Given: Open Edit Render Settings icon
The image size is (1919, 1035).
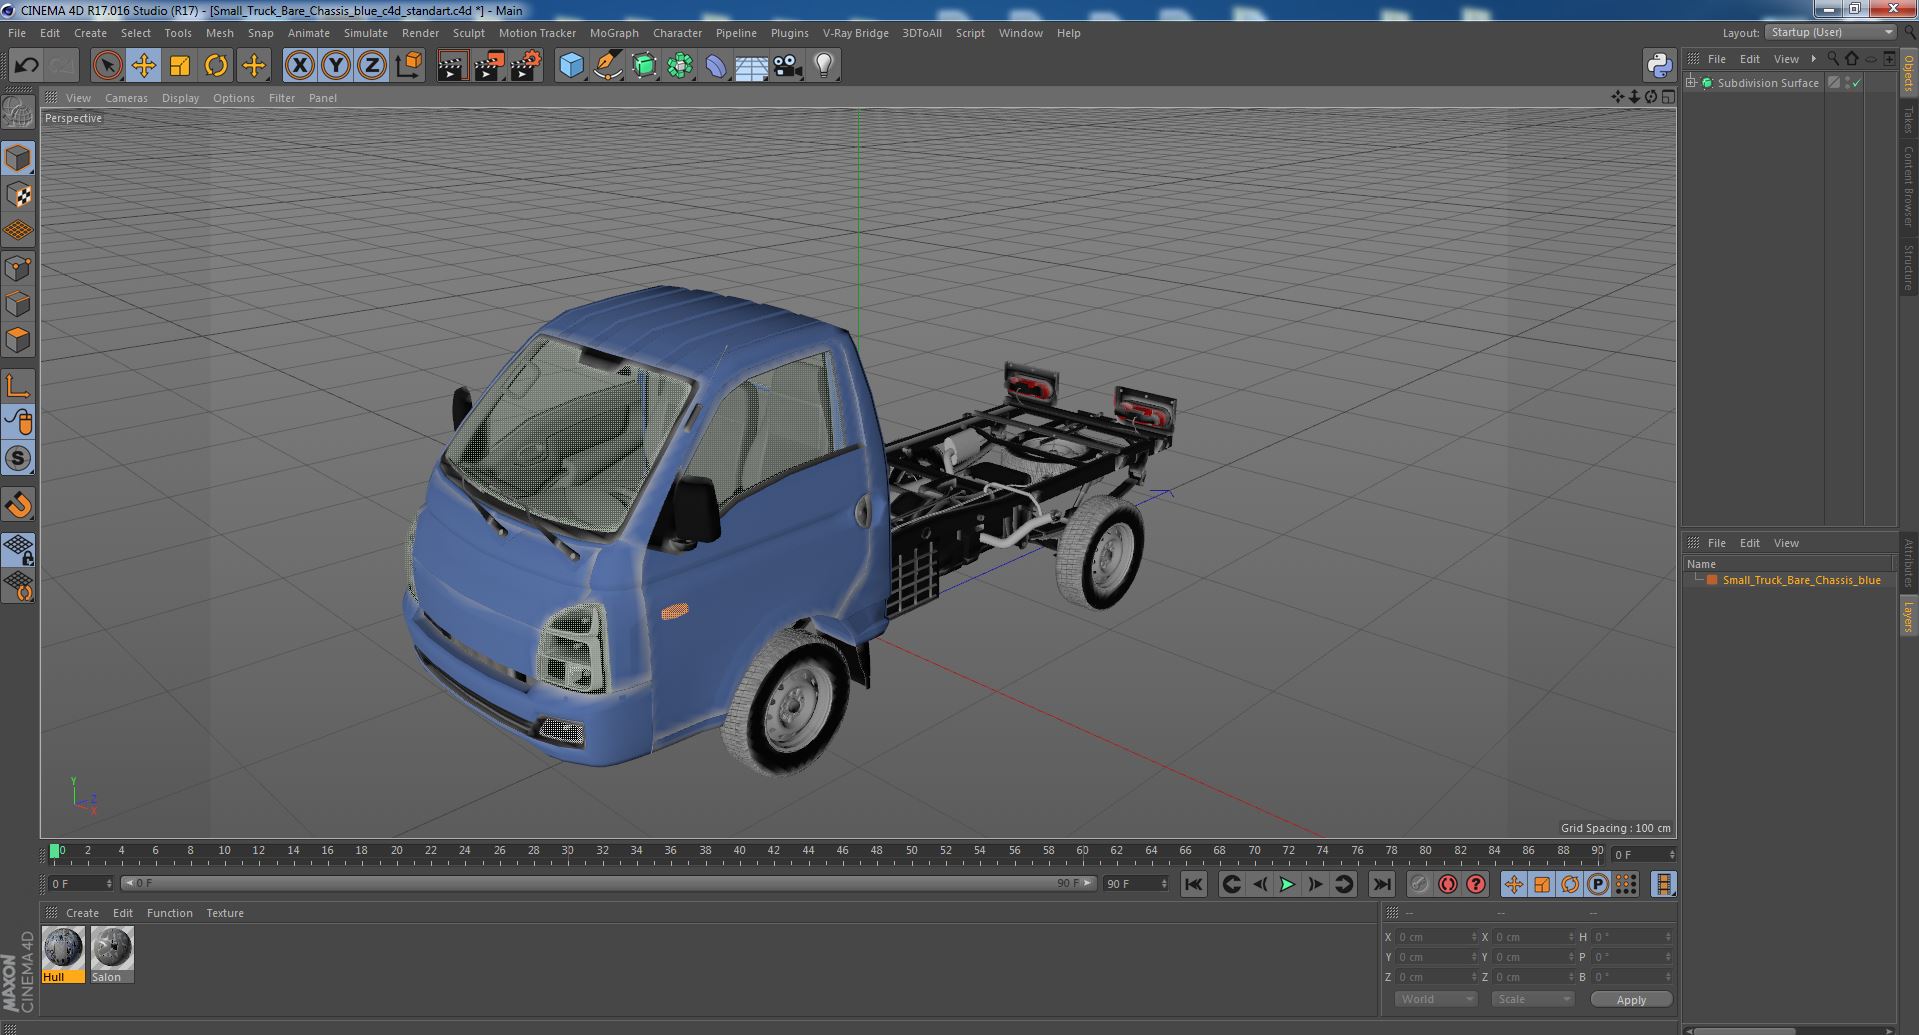Looking at the screenshot, I should [525, 66].
